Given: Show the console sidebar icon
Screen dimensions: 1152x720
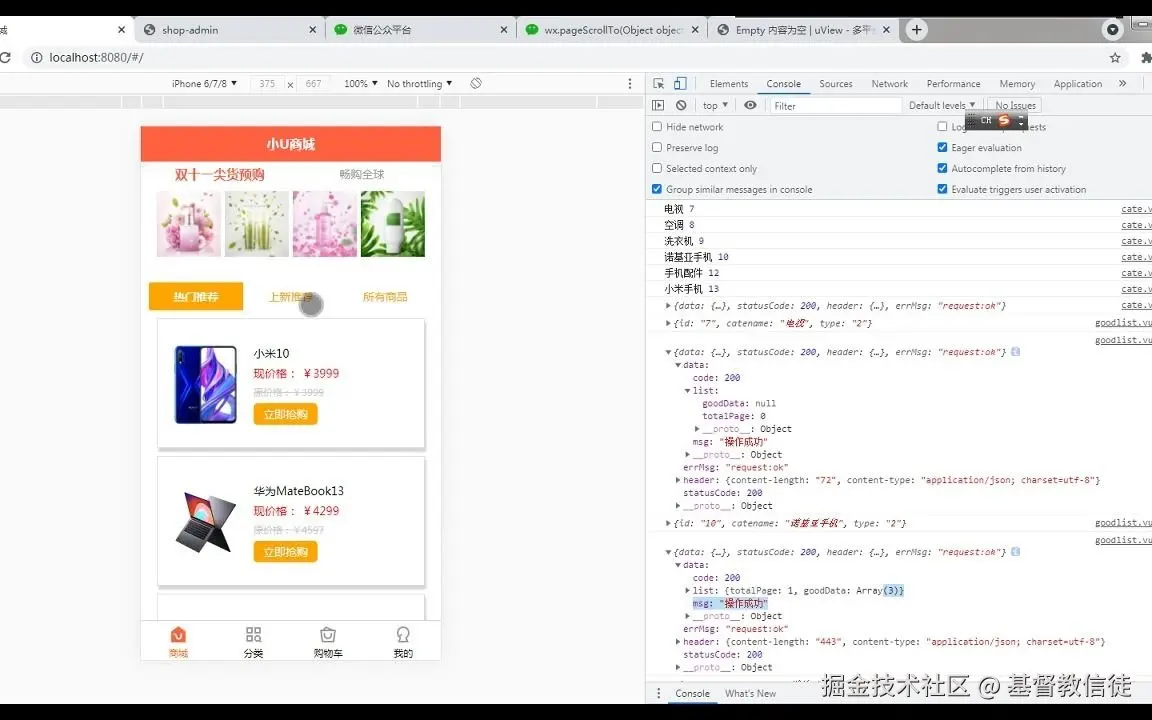Looking at the screenshot, I should (x=658, y=105).
